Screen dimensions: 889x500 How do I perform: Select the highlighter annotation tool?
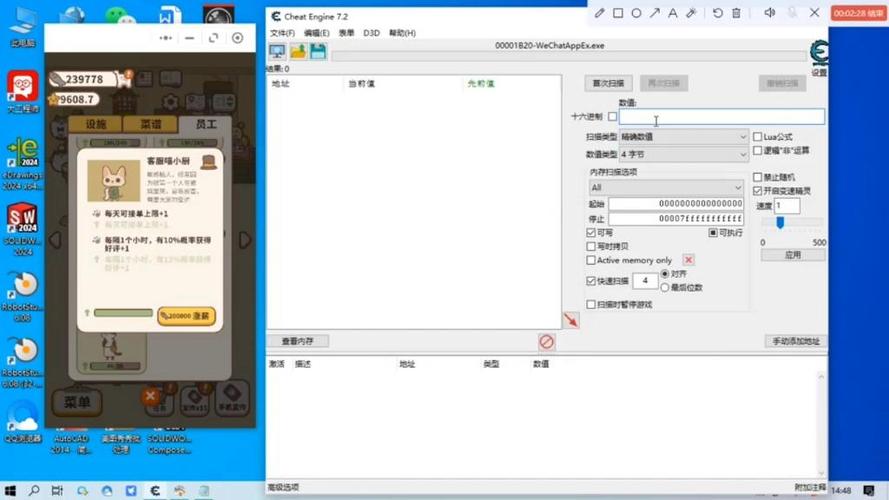tap(691, 12)
